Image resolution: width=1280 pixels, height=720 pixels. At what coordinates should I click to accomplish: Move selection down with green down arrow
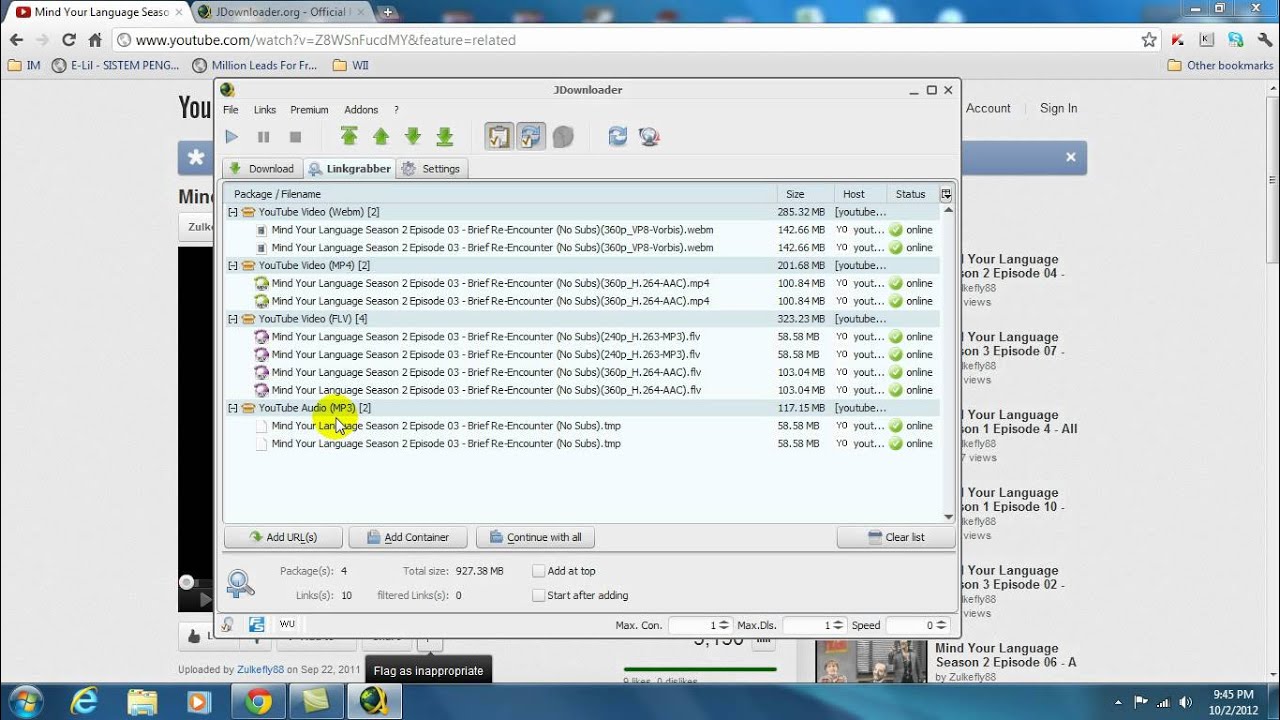pos(413,137)
